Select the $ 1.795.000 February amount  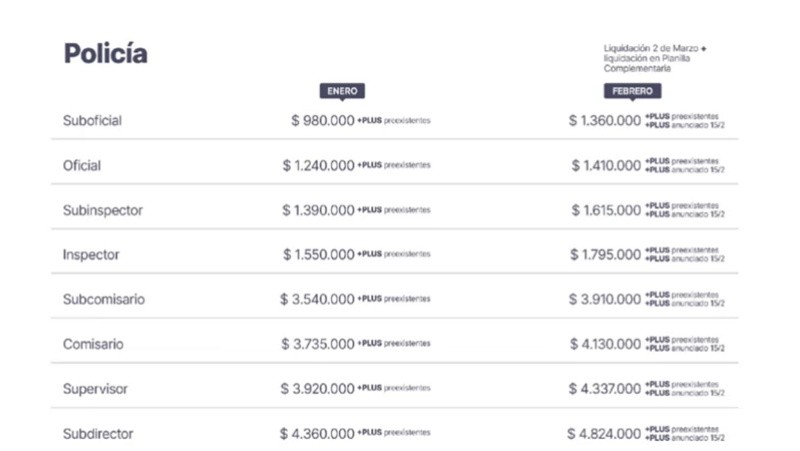coord(606,255)
